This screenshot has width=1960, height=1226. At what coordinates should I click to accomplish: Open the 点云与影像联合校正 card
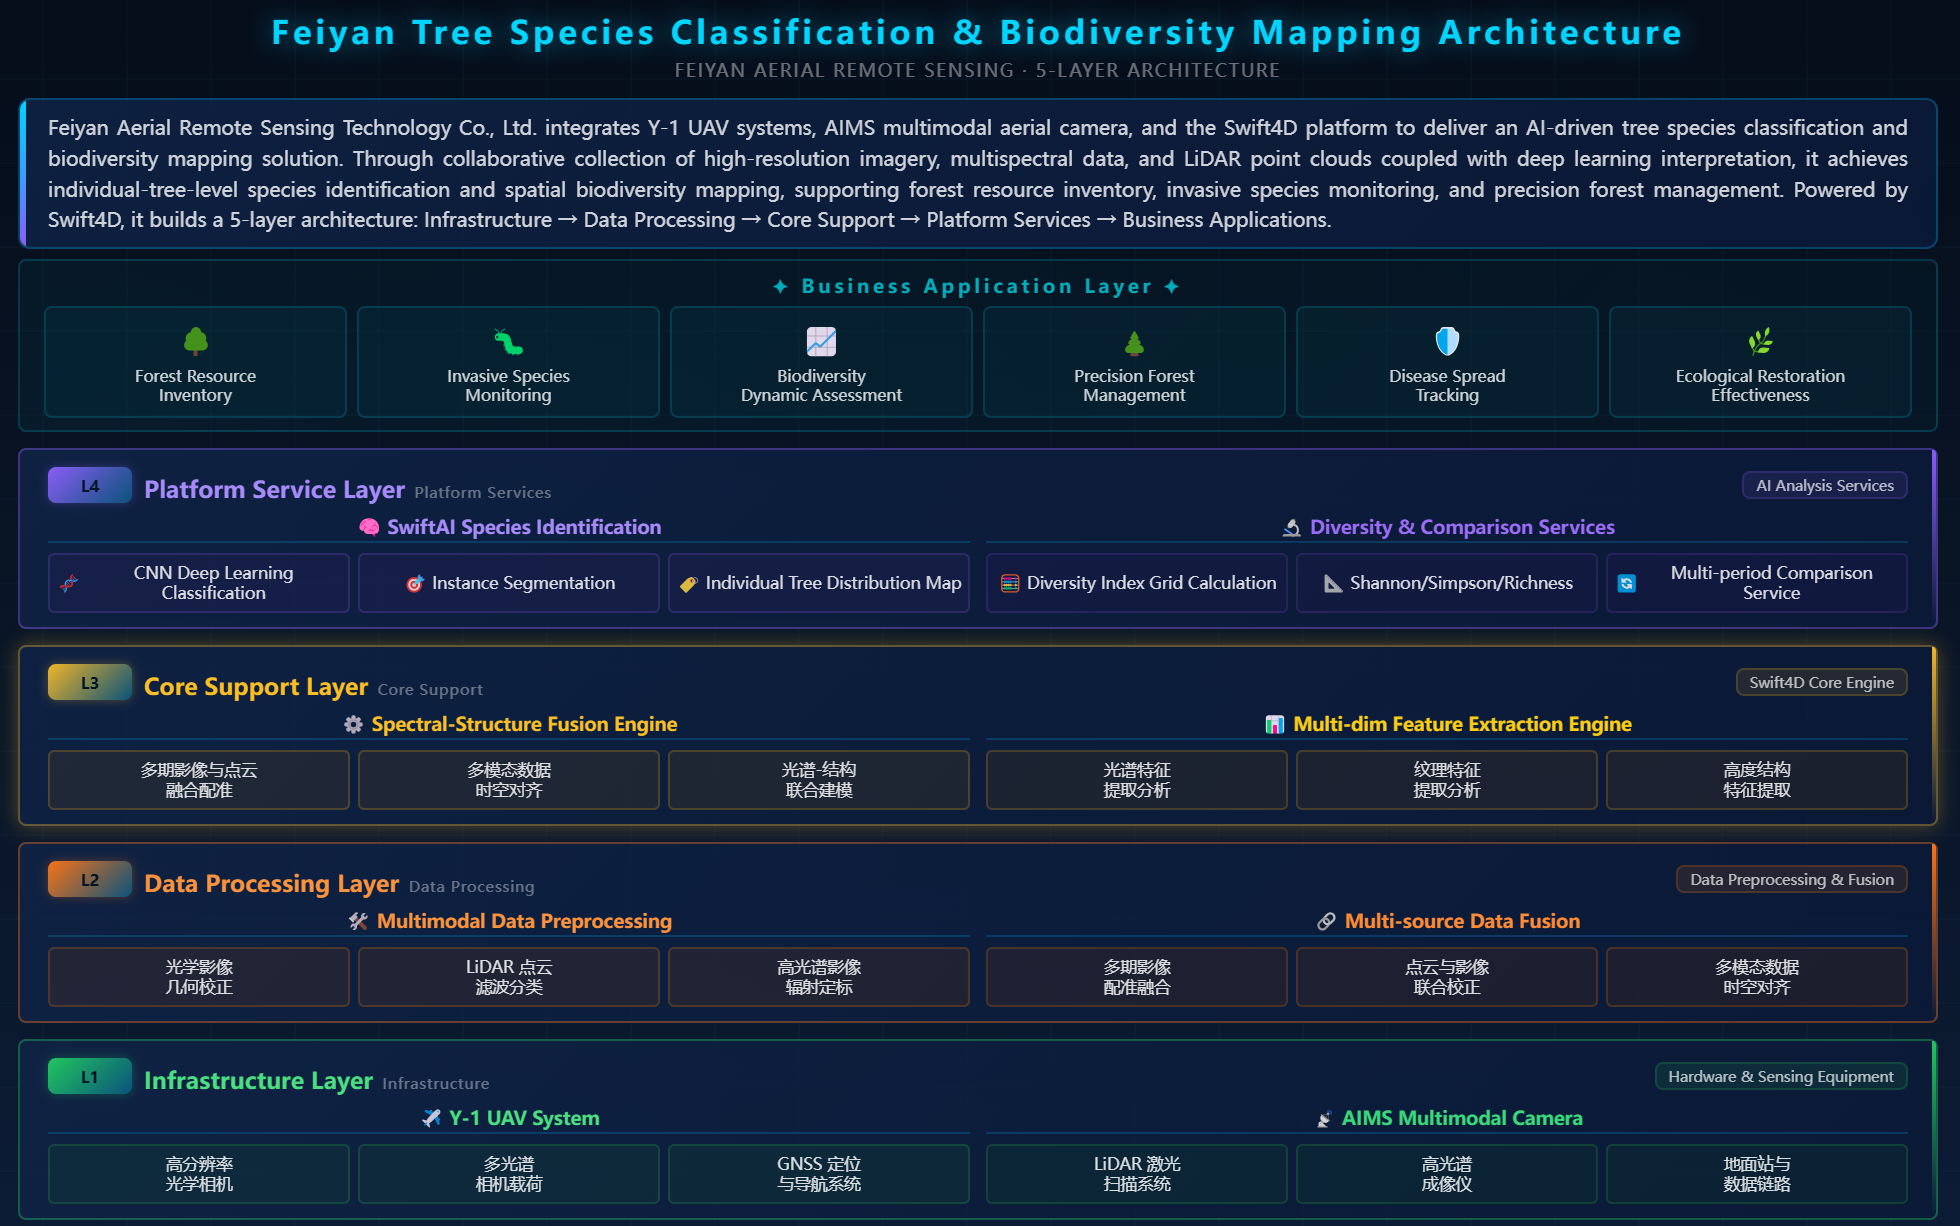tap(1447, 977)
